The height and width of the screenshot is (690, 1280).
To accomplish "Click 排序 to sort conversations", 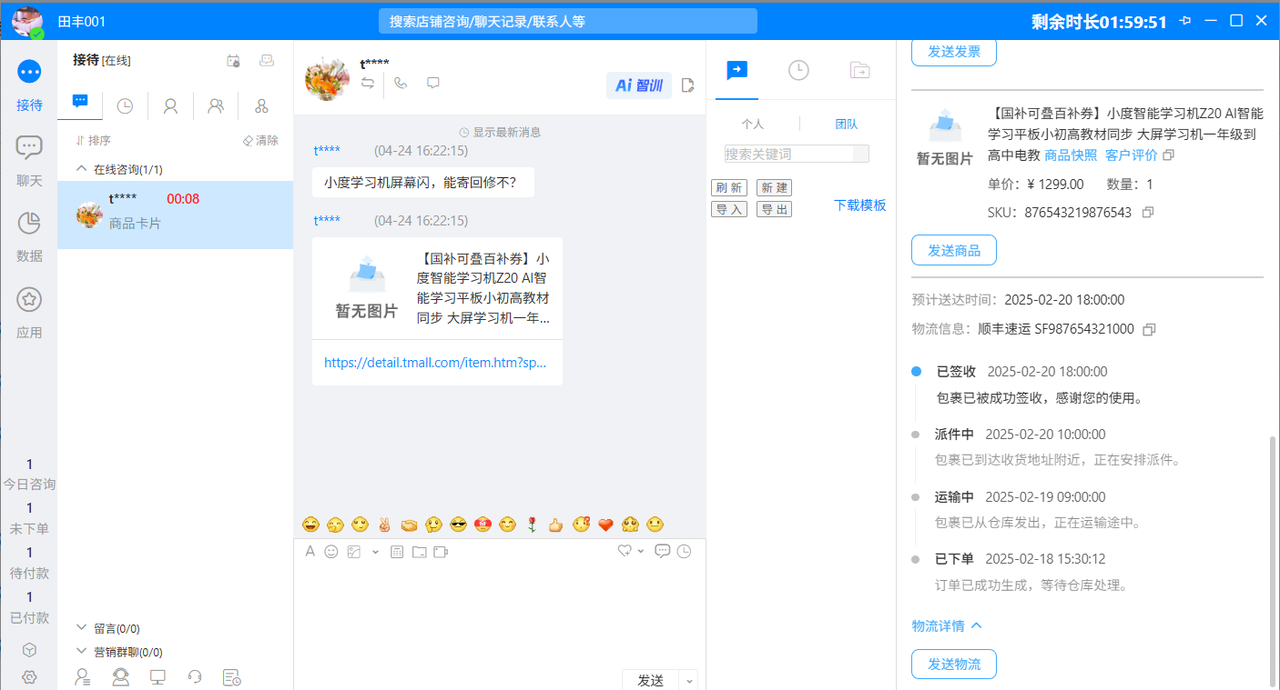I will (x=93, y=141).
